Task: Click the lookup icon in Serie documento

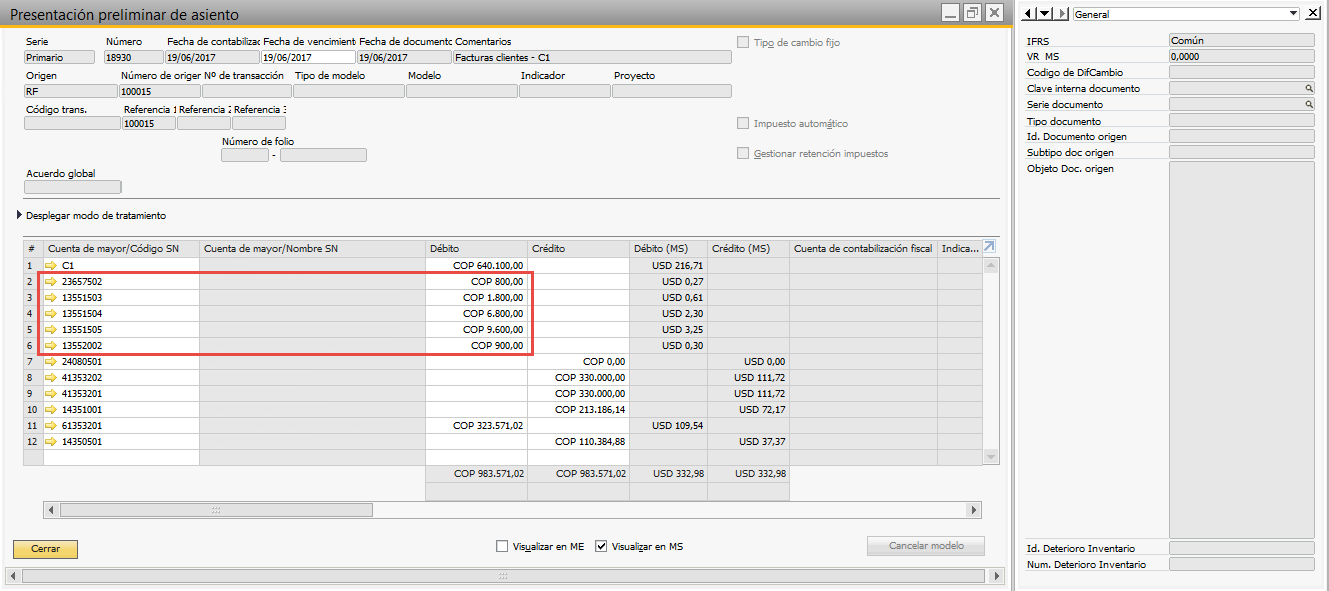Action: (1308, 105)
